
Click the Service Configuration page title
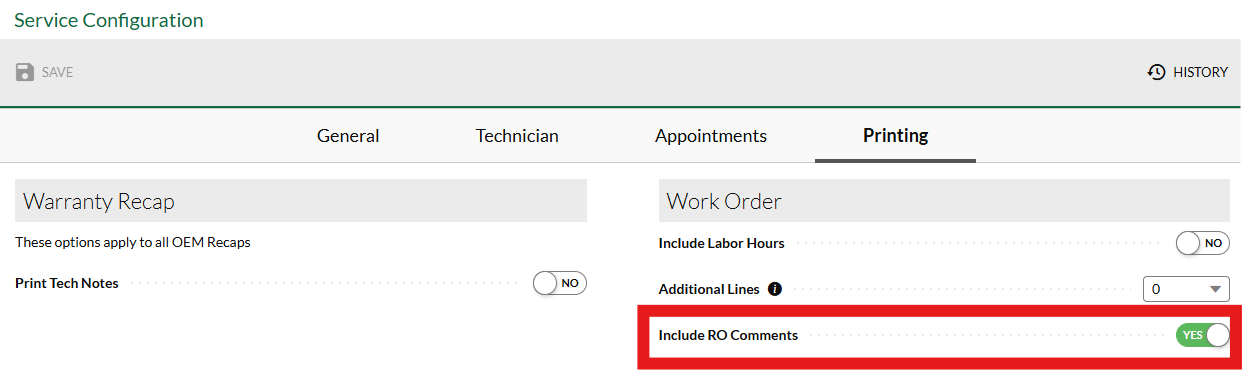point(109,20)
